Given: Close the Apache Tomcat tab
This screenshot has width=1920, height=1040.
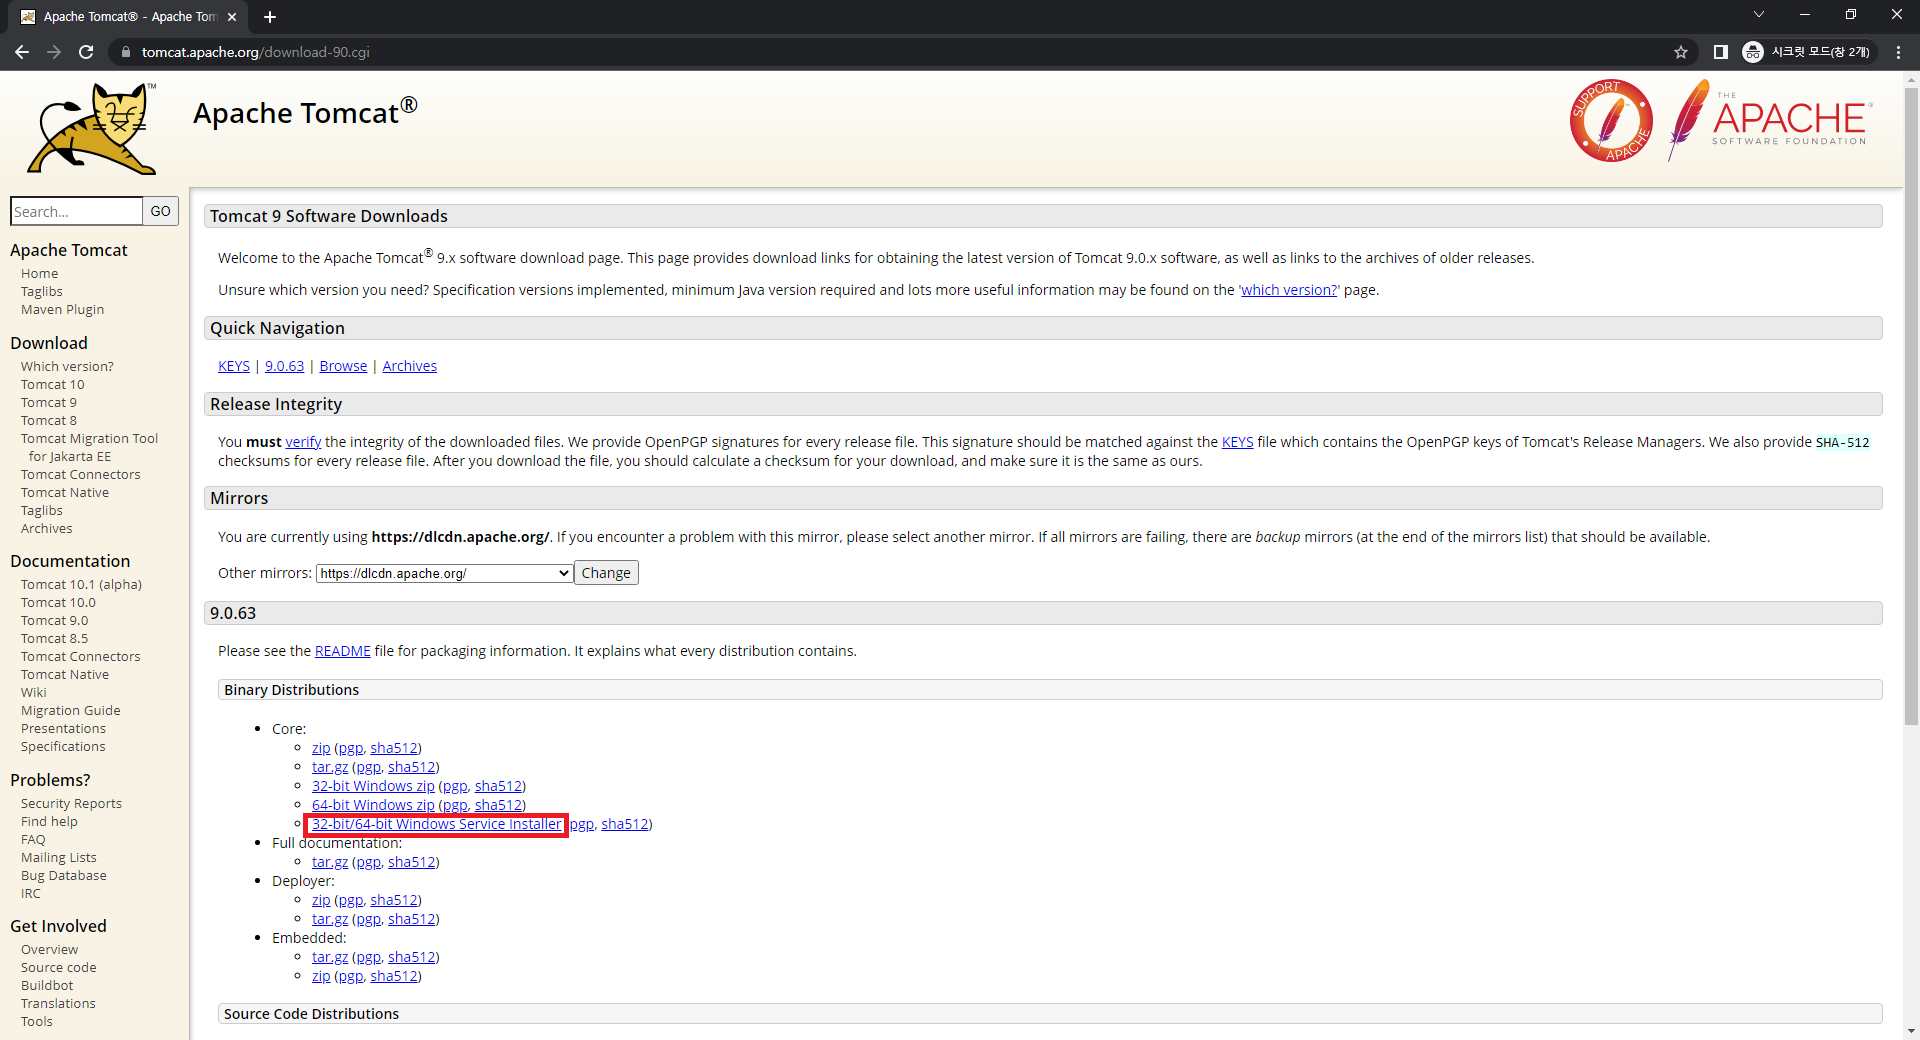Looking at the screenshot, I should point(232,17).
